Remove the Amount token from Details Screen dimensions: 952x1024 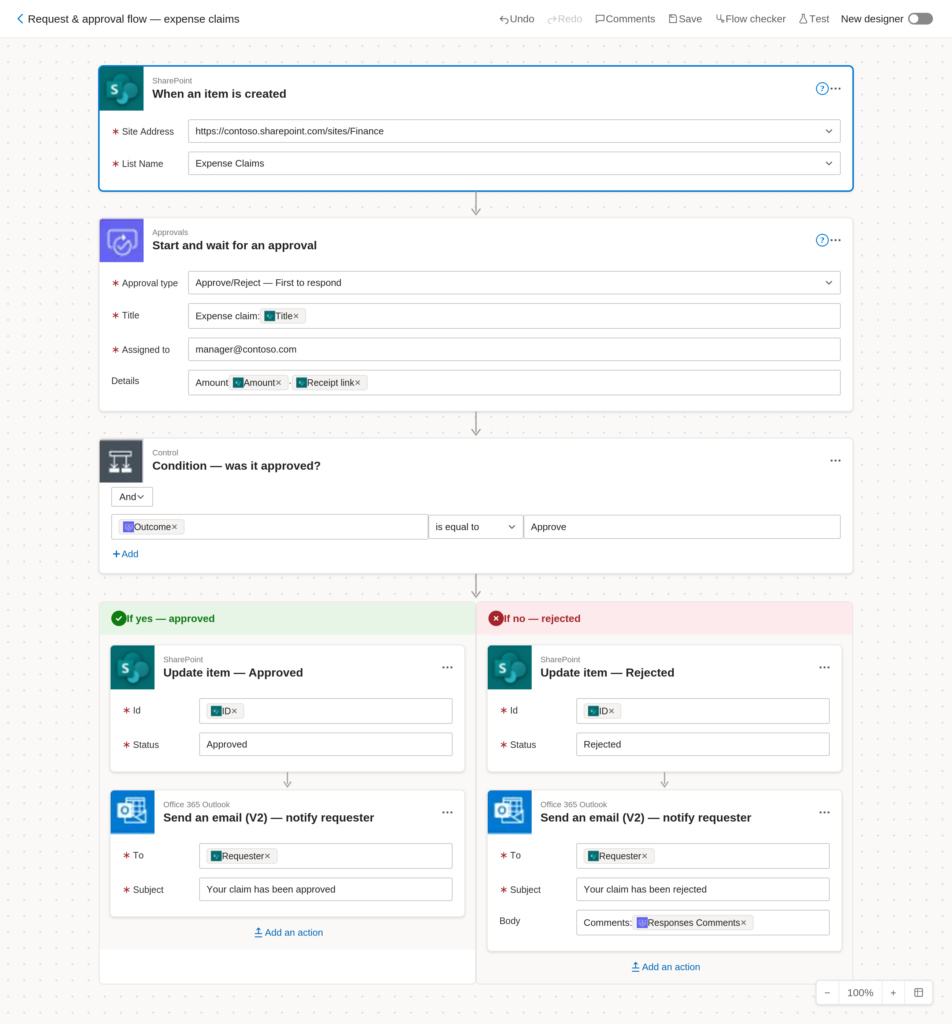tap(278, 383)
